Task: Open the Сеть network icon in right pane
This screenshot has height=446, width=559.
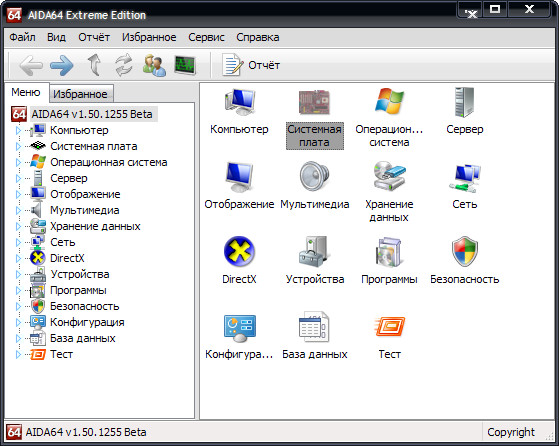Action: click(x=465, y=185)
